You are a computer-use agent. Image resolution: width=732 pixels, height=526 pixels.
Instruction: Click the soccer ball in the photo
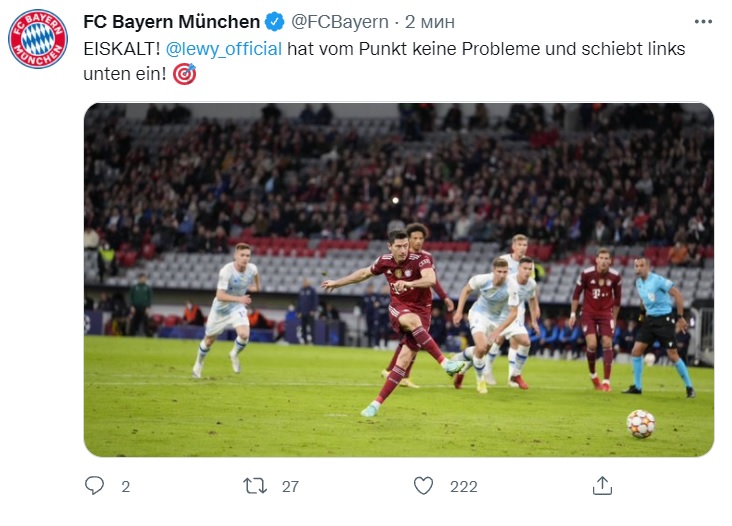(x=641, y=424)
